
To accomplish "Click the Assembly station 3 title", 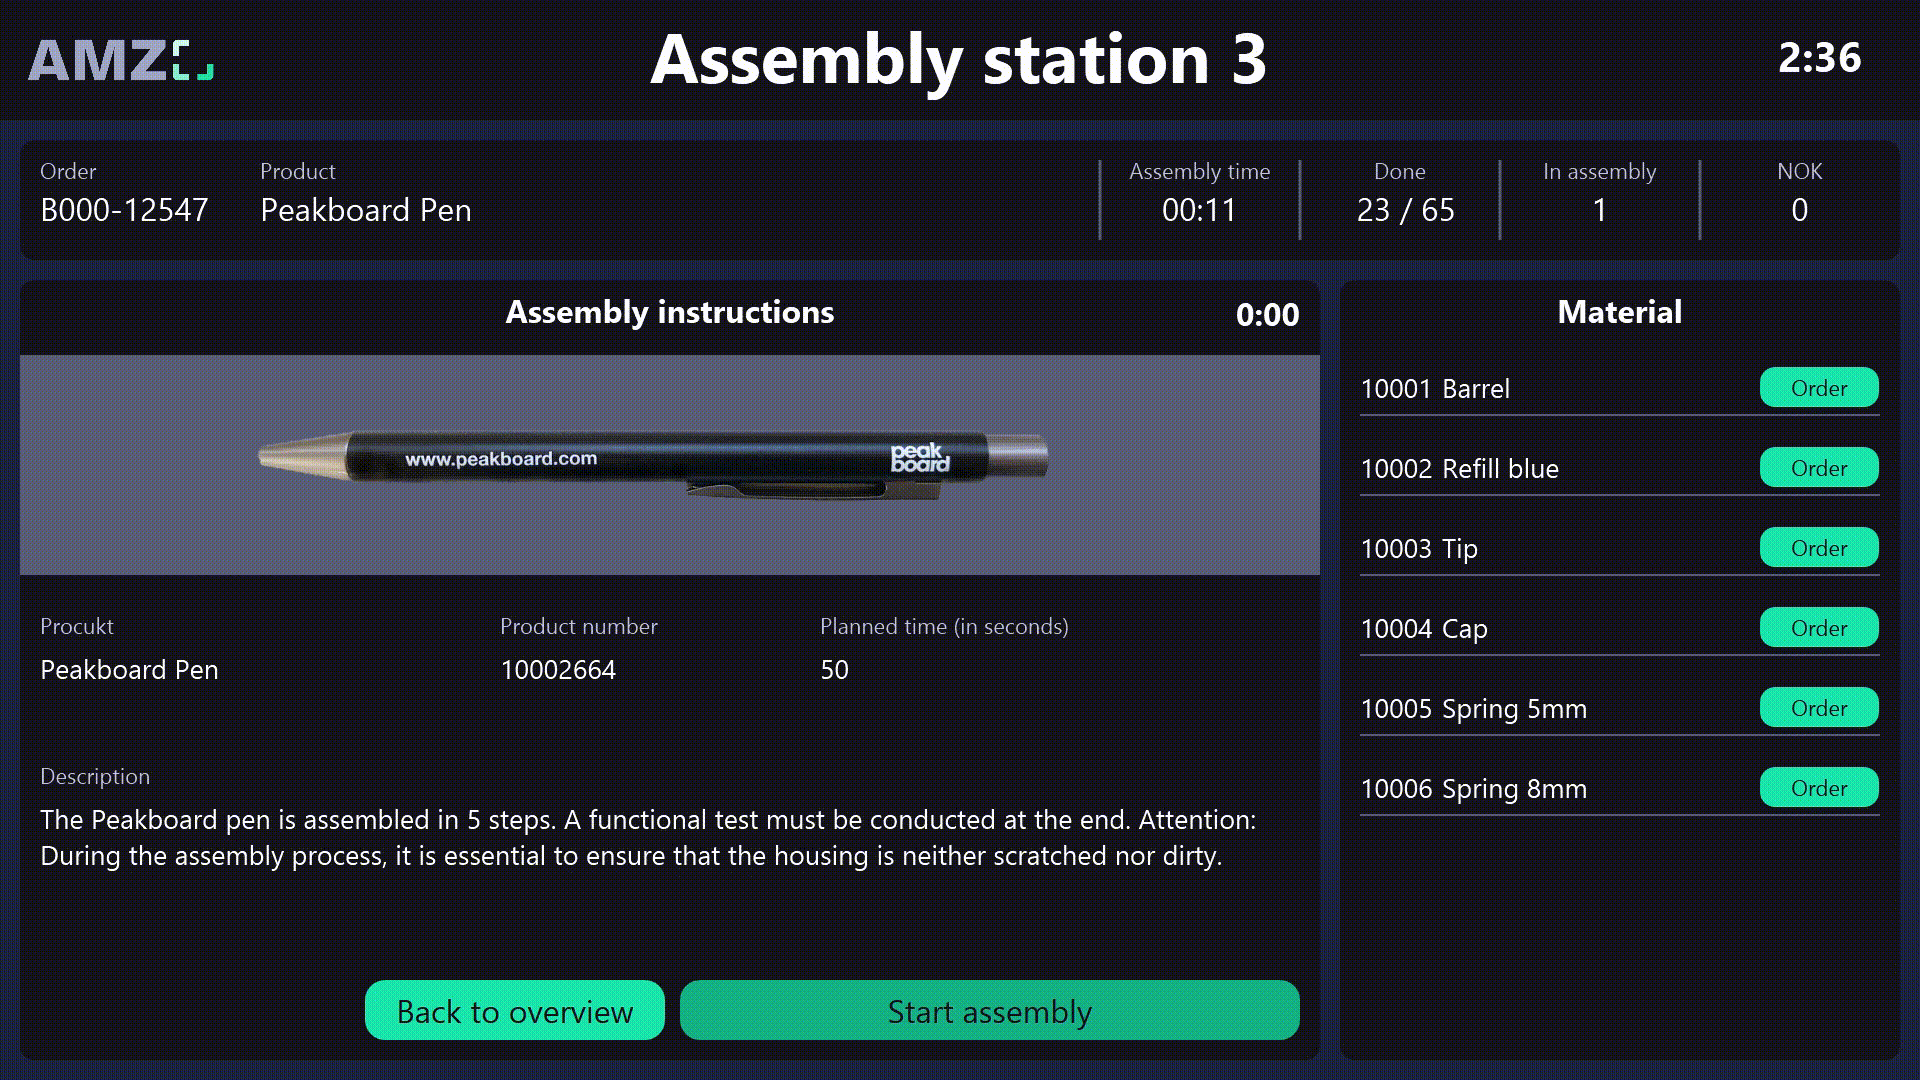I will coord(959,62).
